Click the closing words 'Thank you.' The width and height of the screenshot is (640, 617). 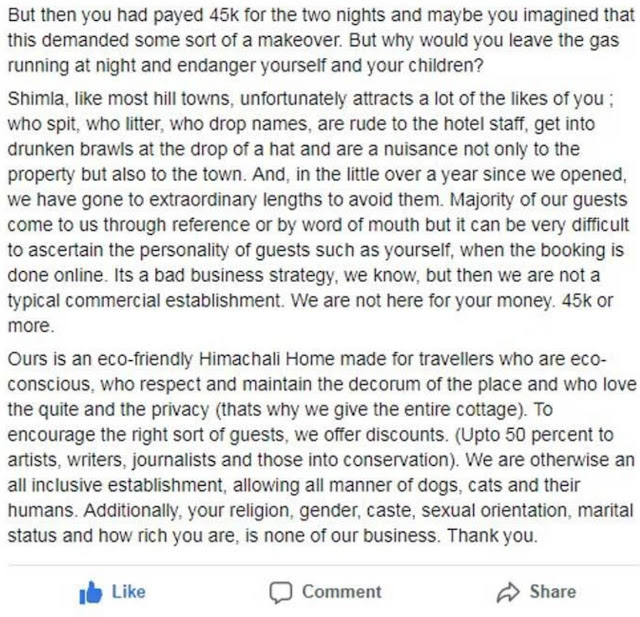492,535
